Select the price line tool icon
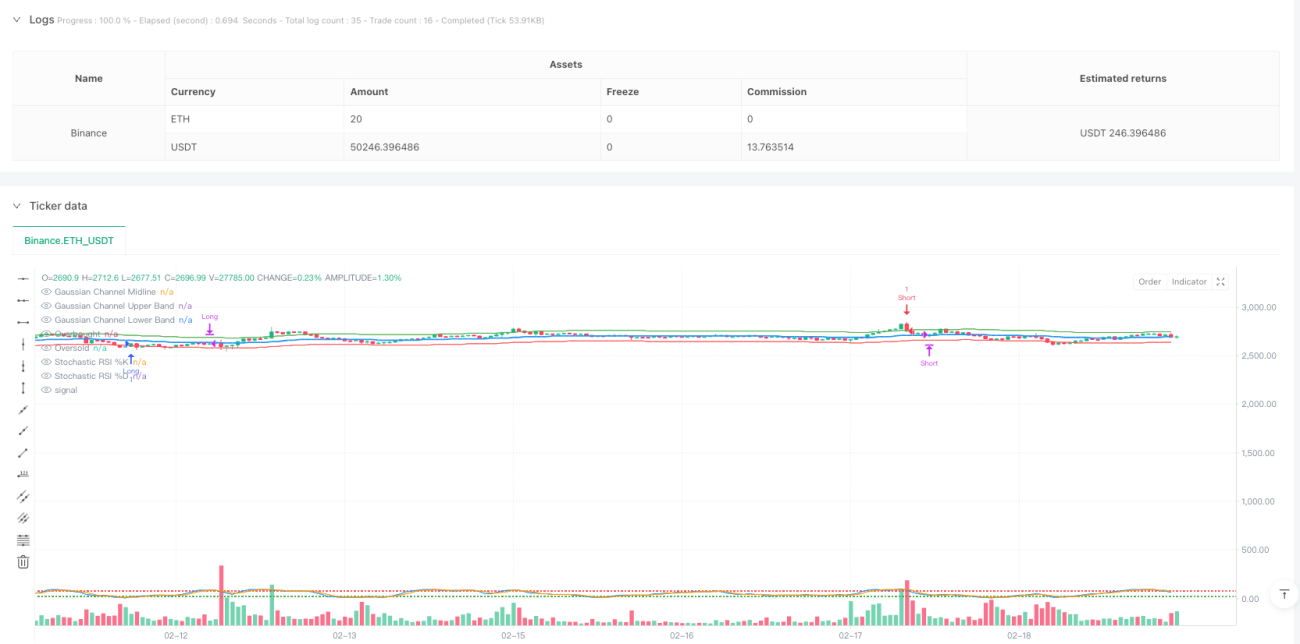 pyautogui.click(x=23, y=474)
